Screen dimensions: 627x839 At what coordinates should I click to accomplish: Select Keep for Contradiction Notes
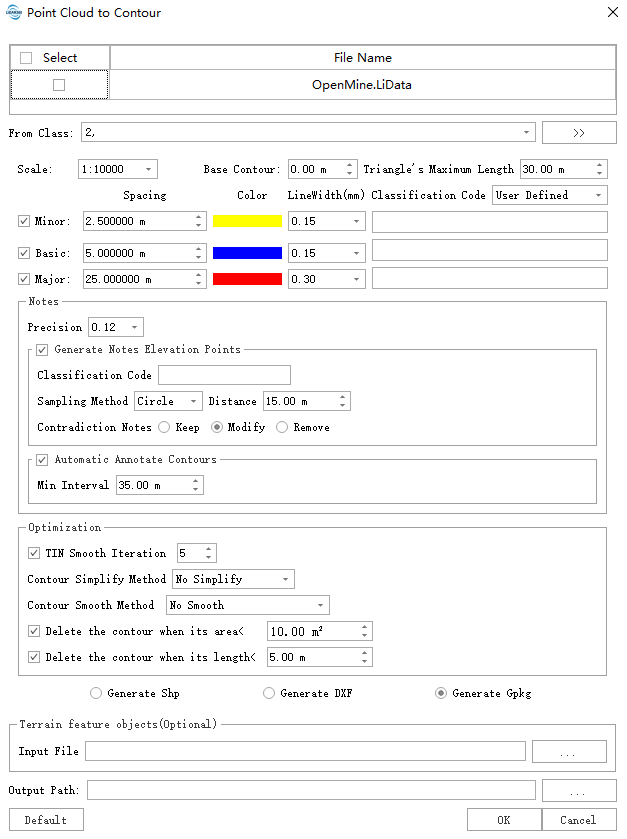tap(164, 427)
